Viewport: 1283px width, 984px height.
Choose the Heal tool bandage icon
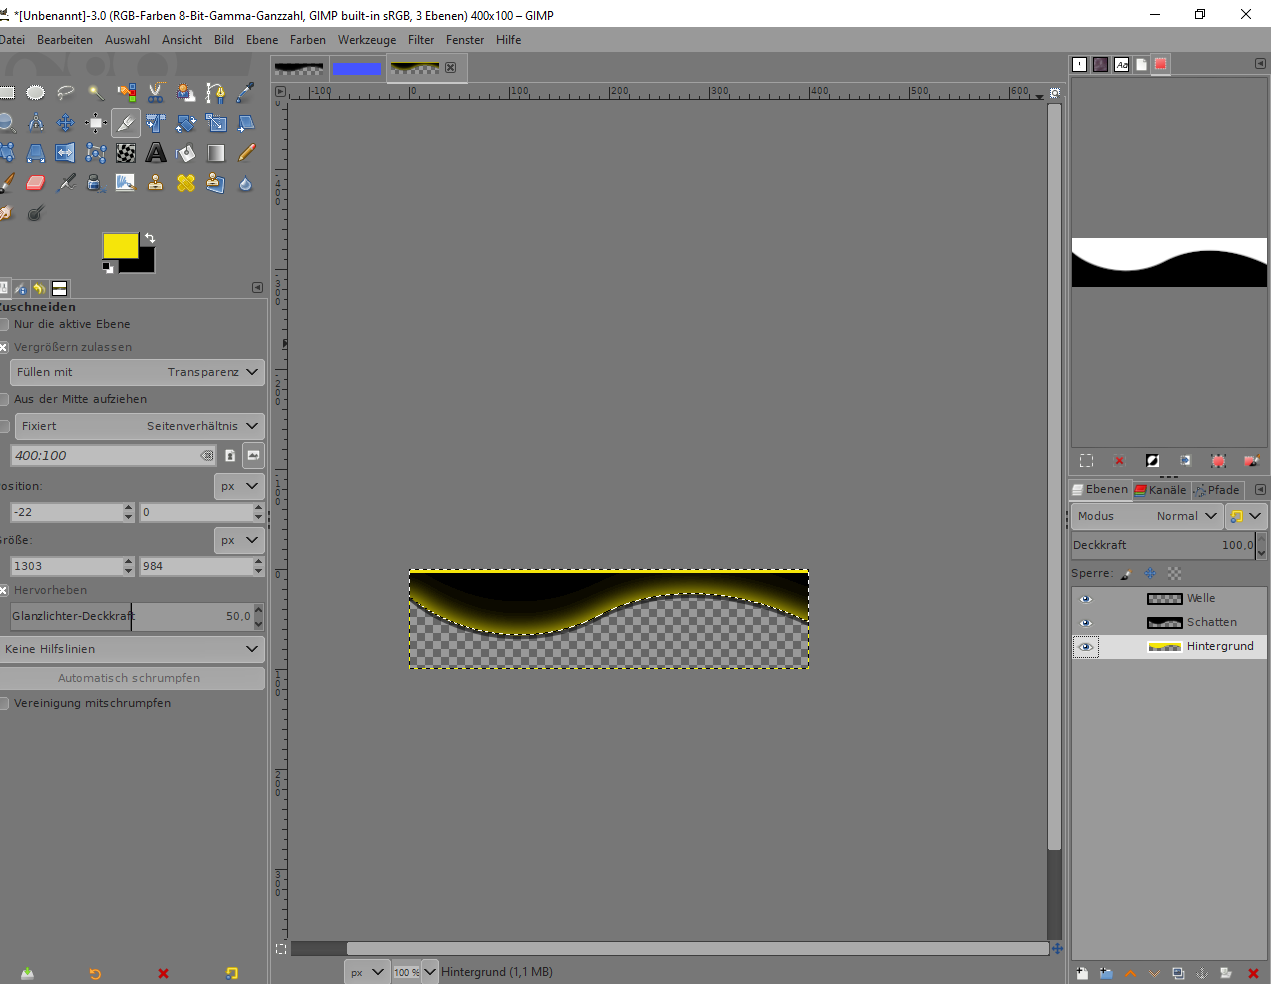click(186, 183)
